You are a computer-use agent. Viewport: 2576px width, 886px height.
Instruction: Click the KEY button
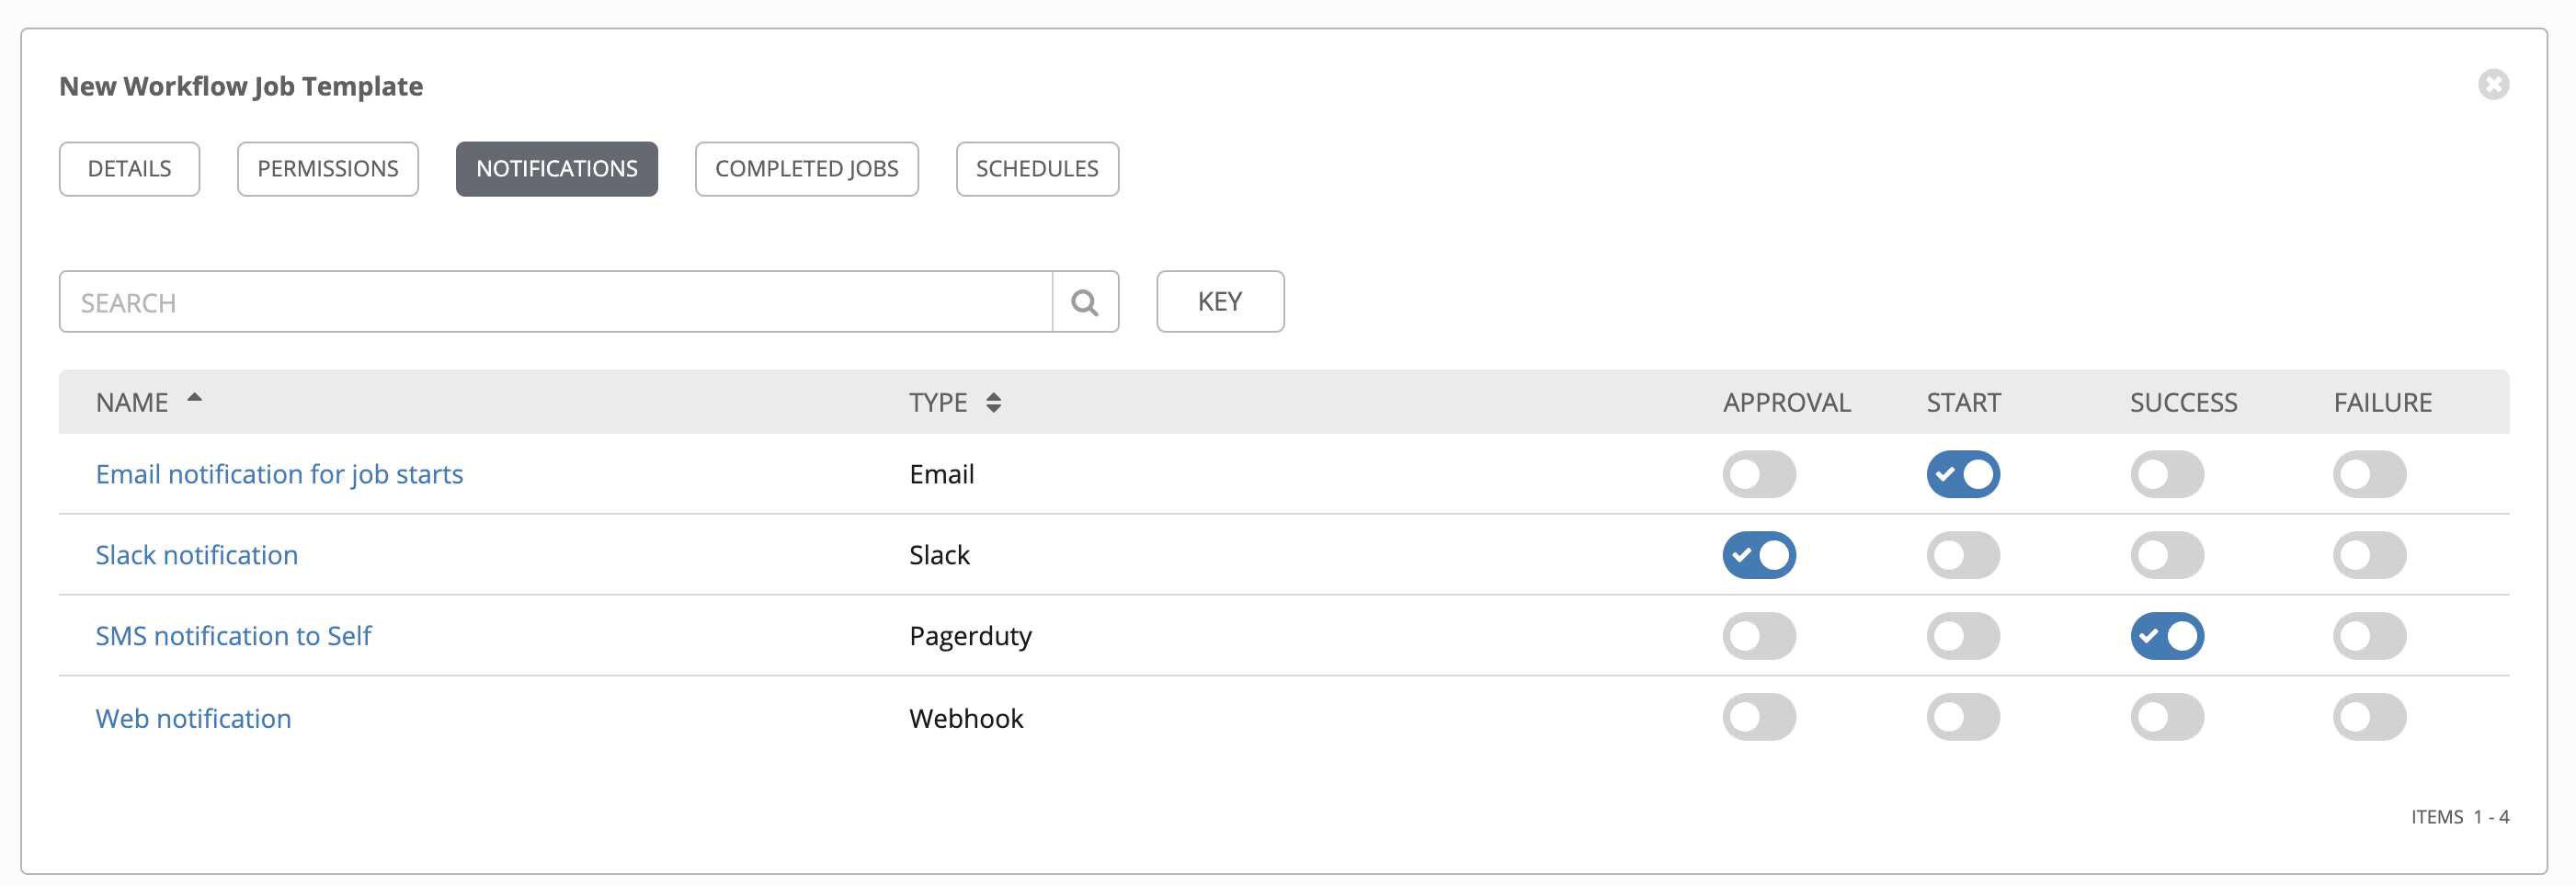coord(1219,302)
